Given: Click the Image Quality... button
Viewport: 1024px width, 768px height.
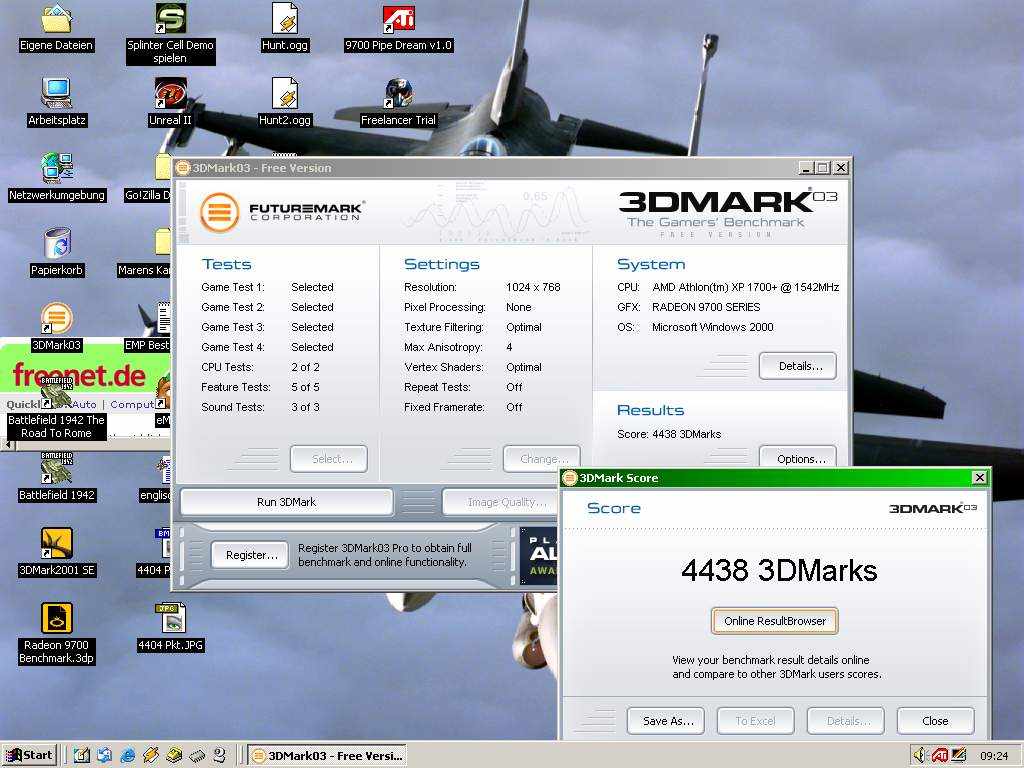Looking at the screenshot, I should coord(500,502).
